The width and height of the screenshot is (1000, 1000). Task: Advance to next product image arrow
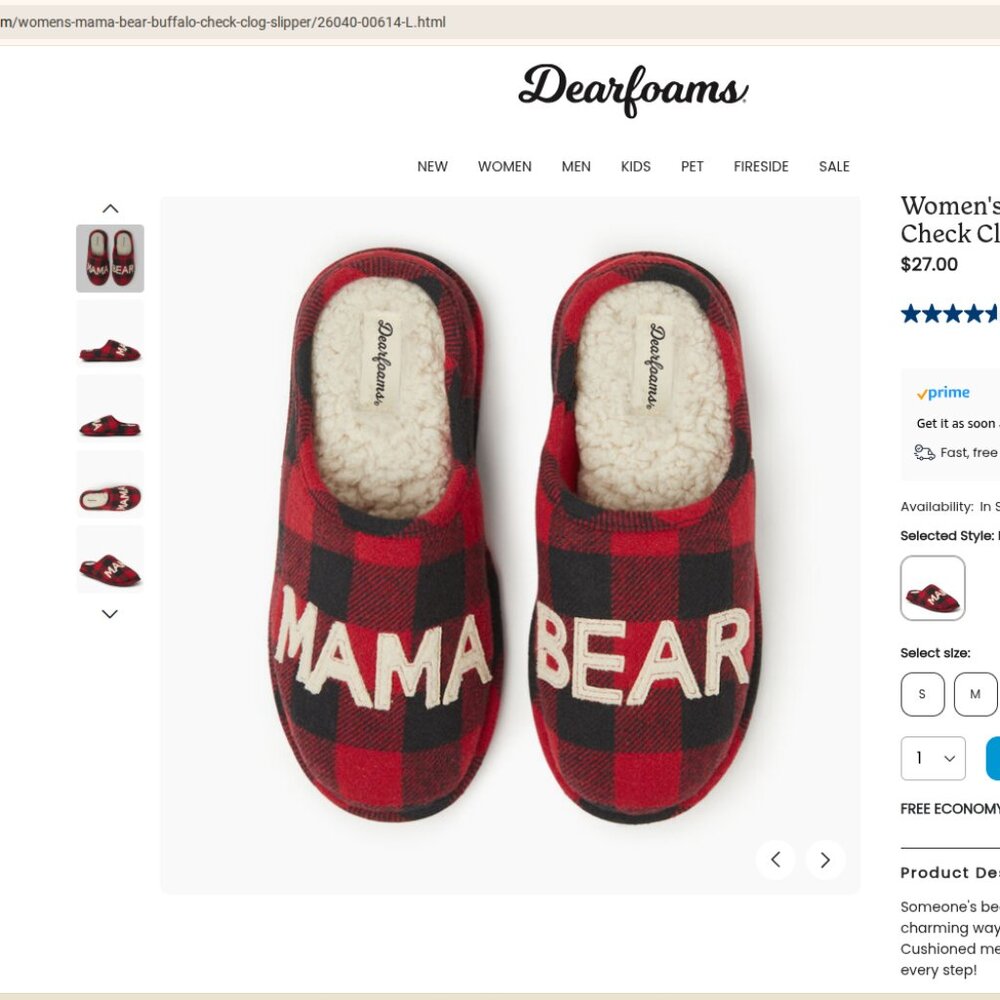(x=825, y=859)
